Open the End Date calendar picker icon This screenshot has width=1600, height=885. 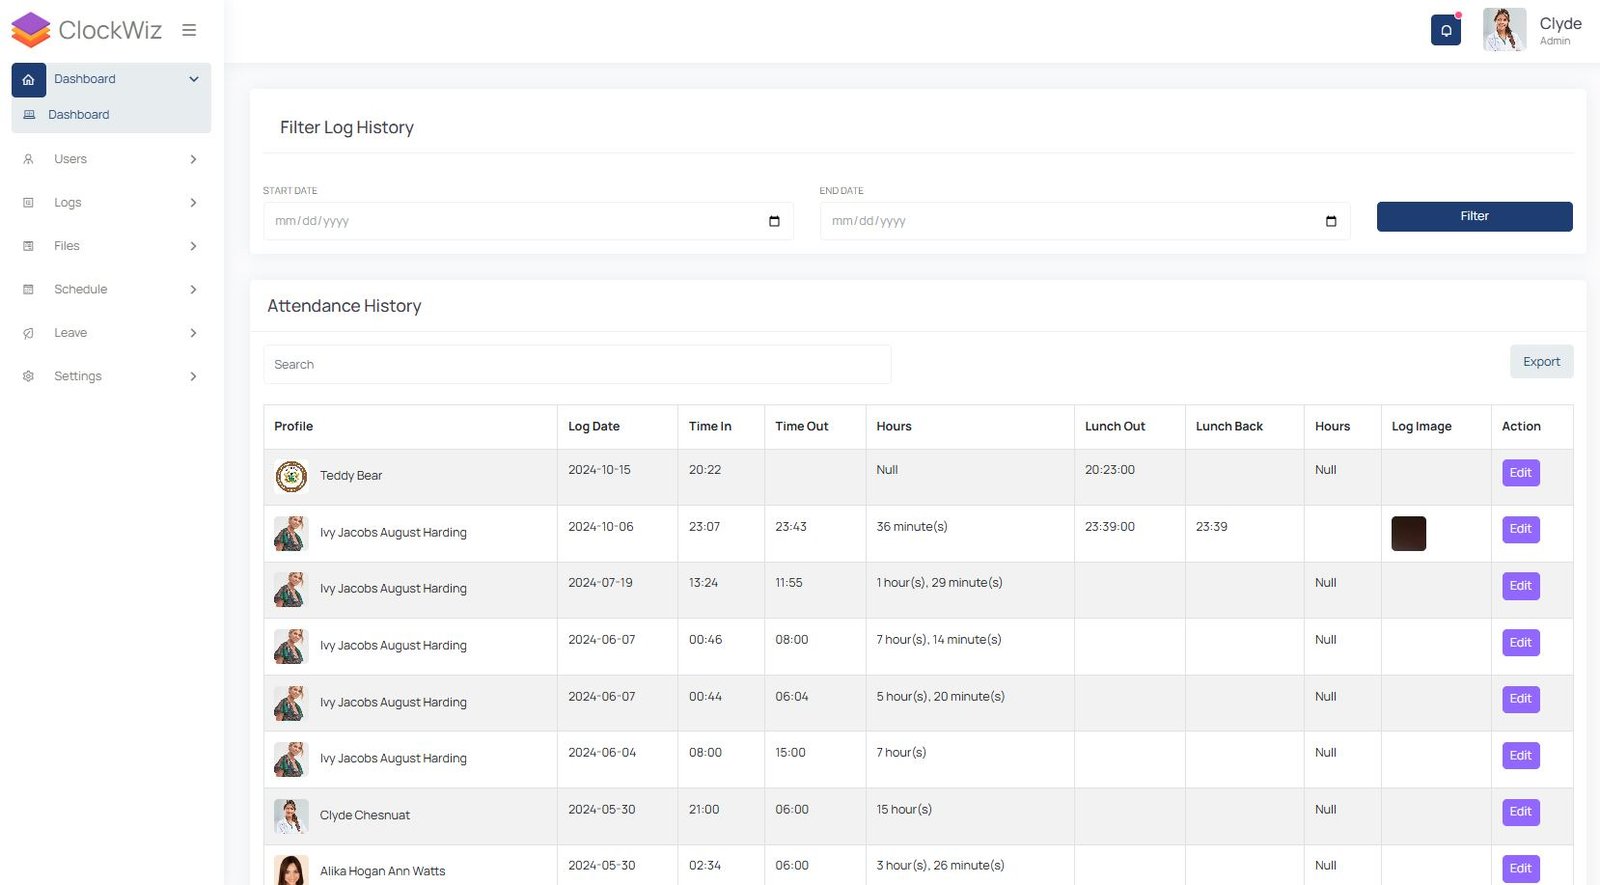1331,221
